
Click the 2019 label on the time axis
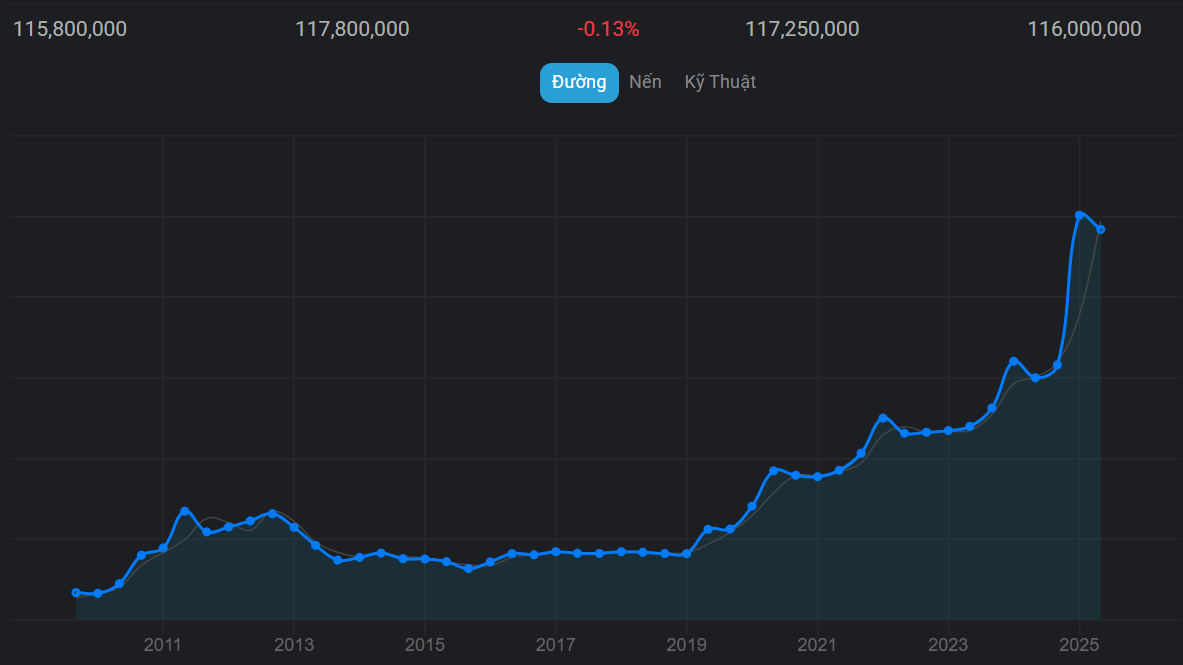click(686, 645)
